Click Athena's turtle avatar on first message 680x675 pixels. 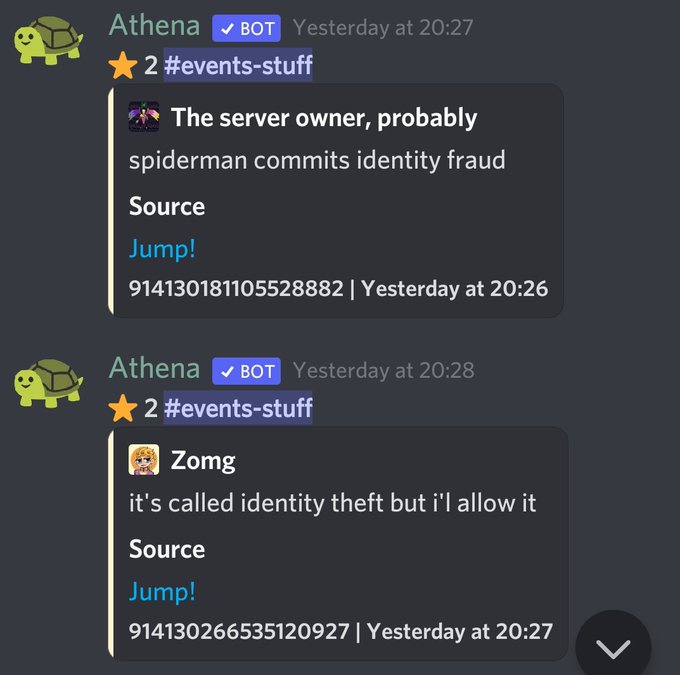(x=49, y=40)
